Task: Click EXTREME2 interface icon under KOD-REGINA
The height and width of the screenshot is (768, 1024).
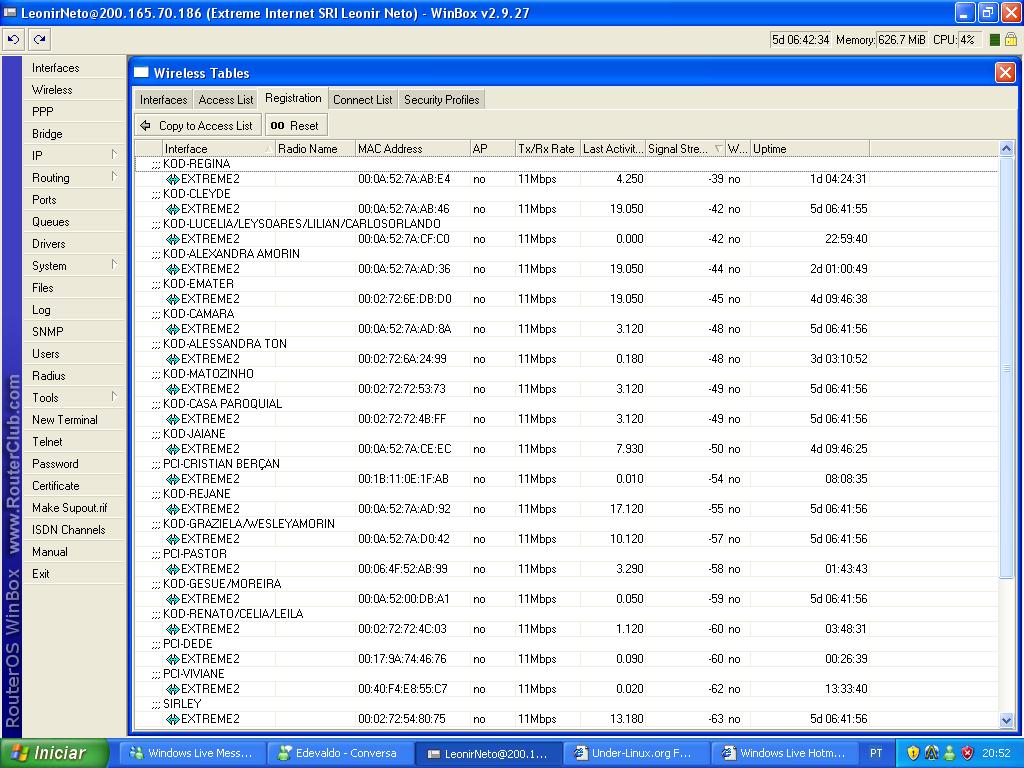Action: point(172,179)
